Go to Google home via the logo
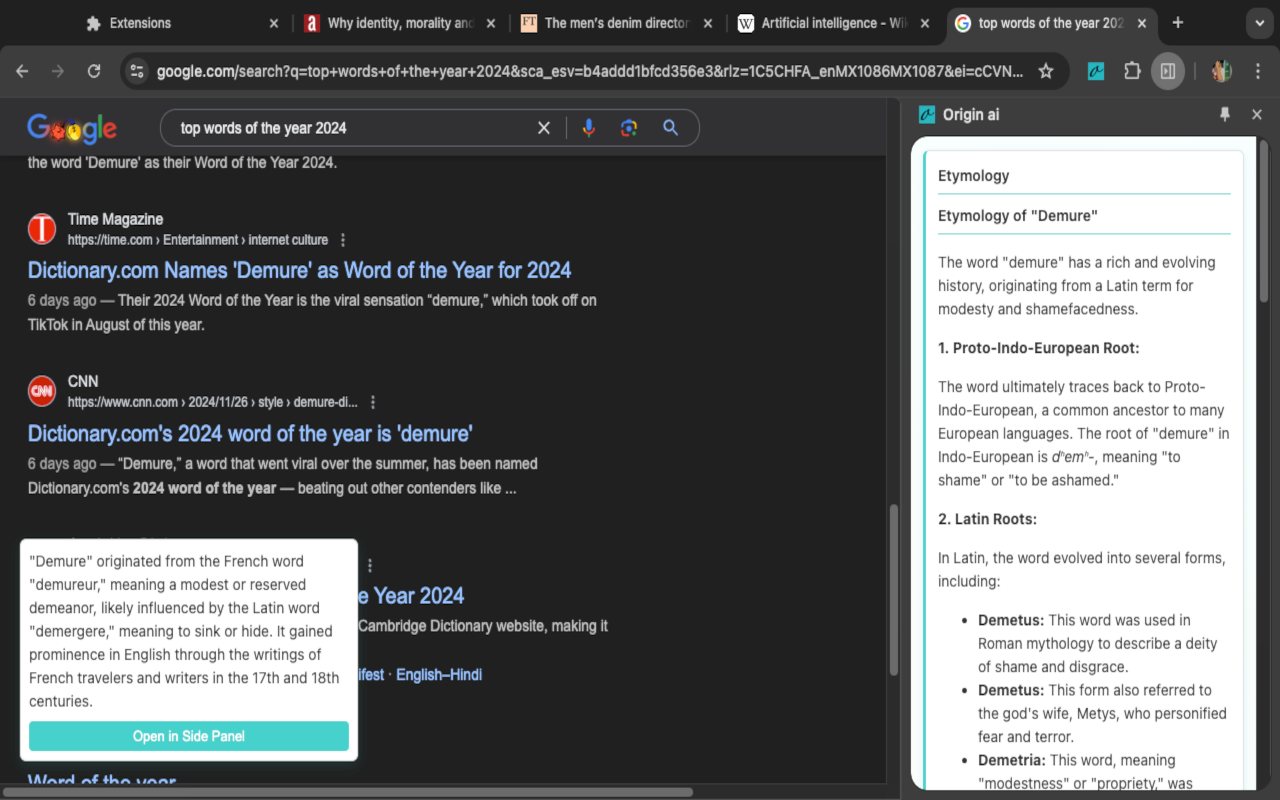This screenshot has width=1280, height=800. 72,129
